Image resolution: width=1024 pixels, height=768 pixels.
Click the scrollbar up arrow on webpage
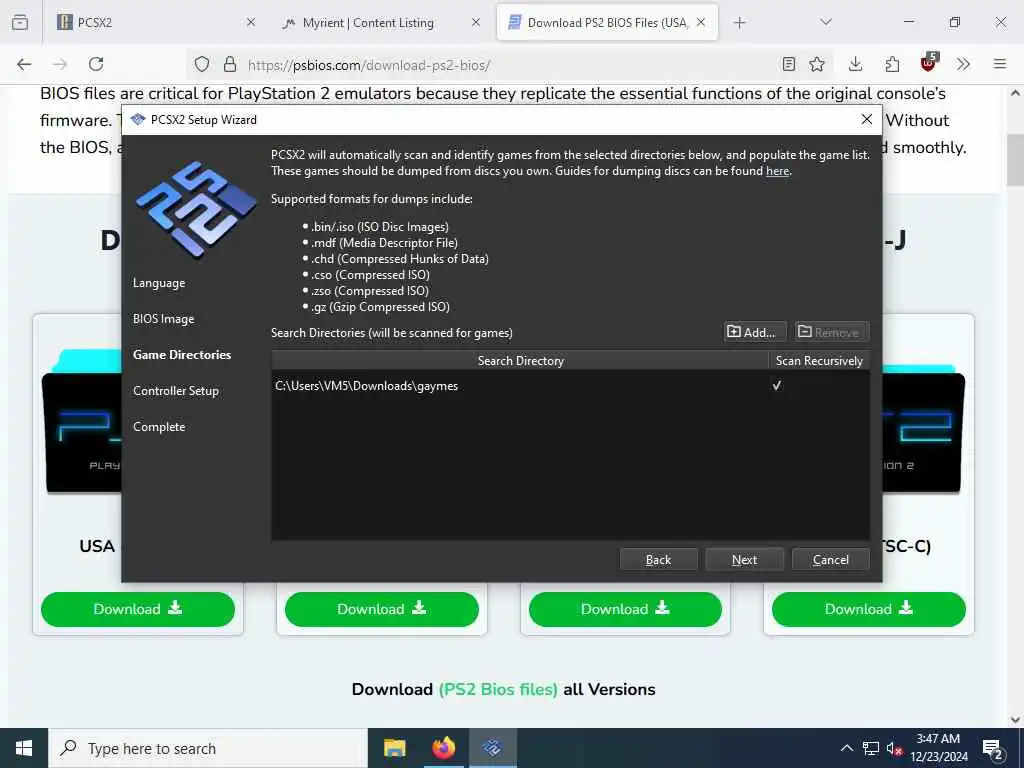[1016, 93]
